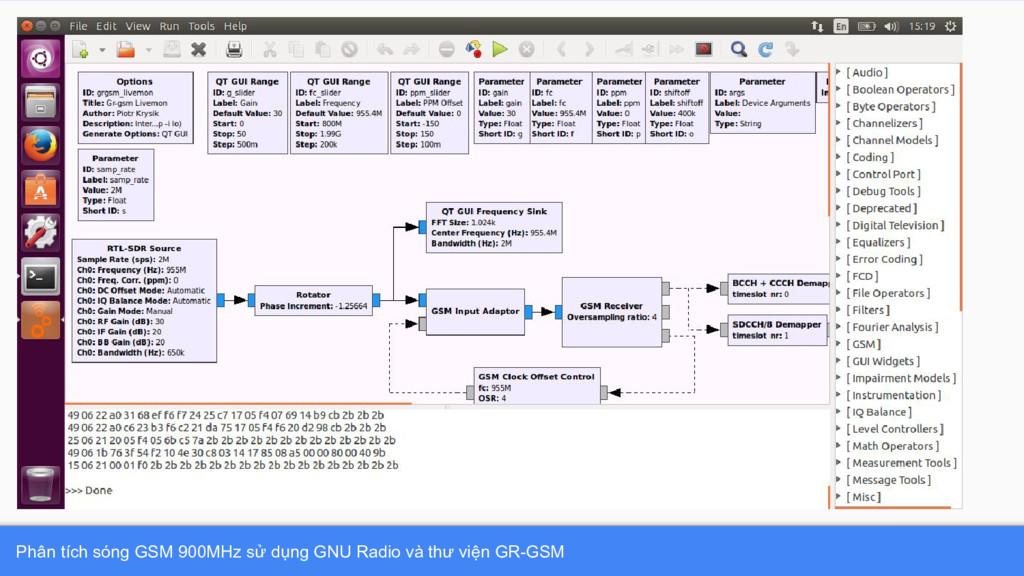
Task: Click the New flow graph icon
Action: (80, 49)
